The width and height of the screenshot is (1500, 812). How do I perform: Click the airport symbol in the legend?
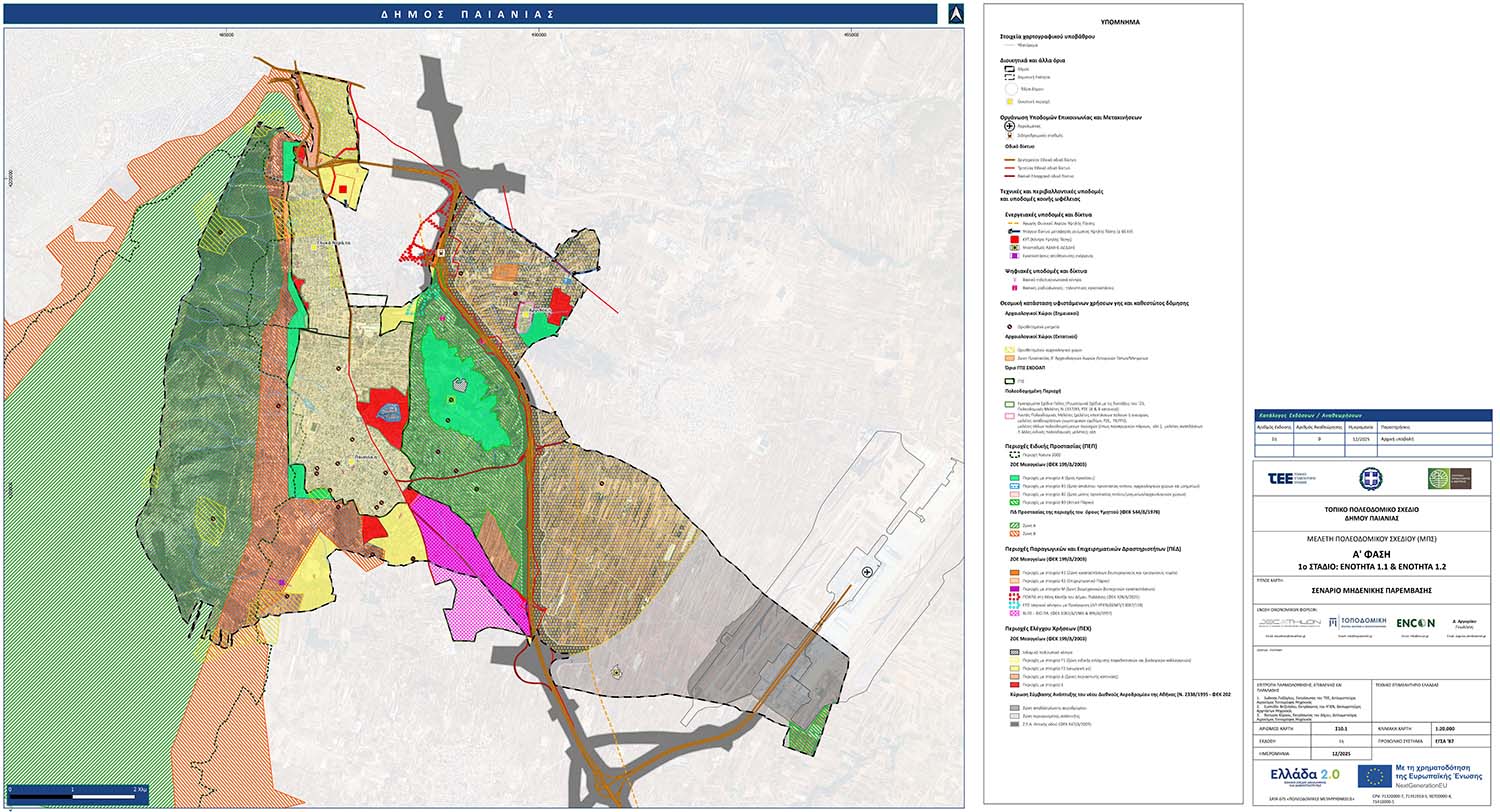coord(1010,126)
